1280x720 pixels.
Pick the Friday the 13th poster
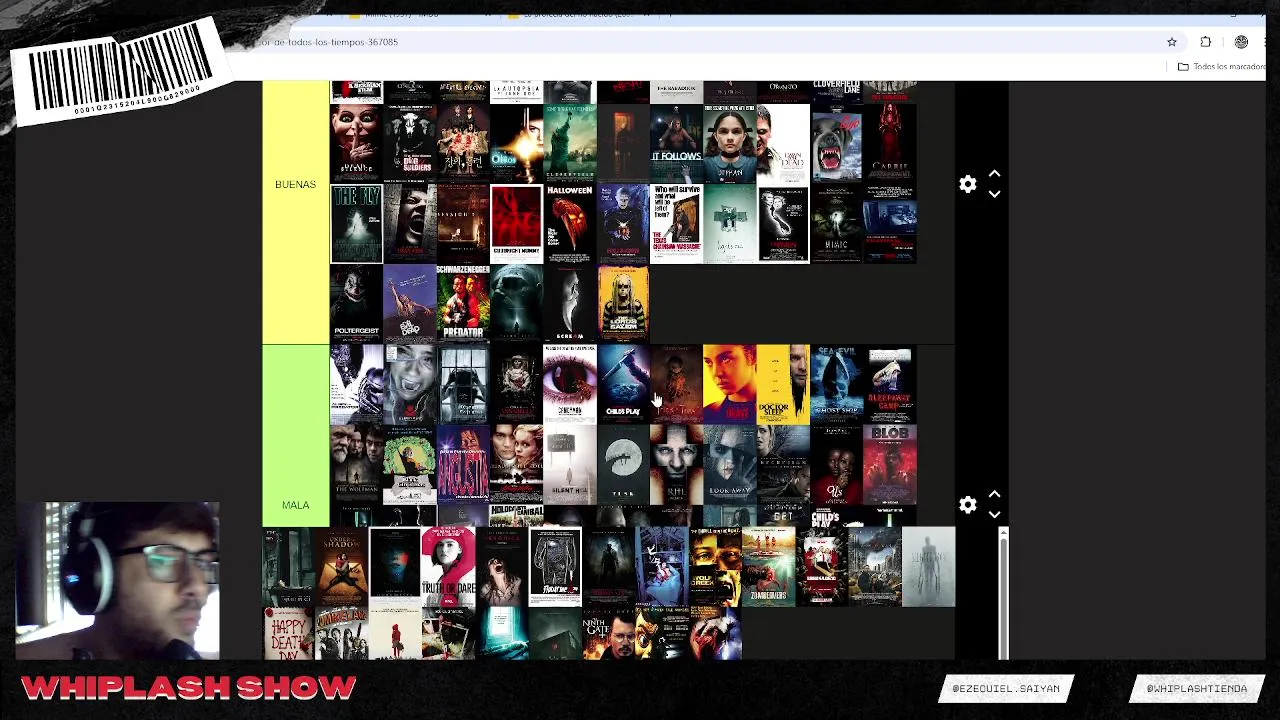click(x=555, y=567)
